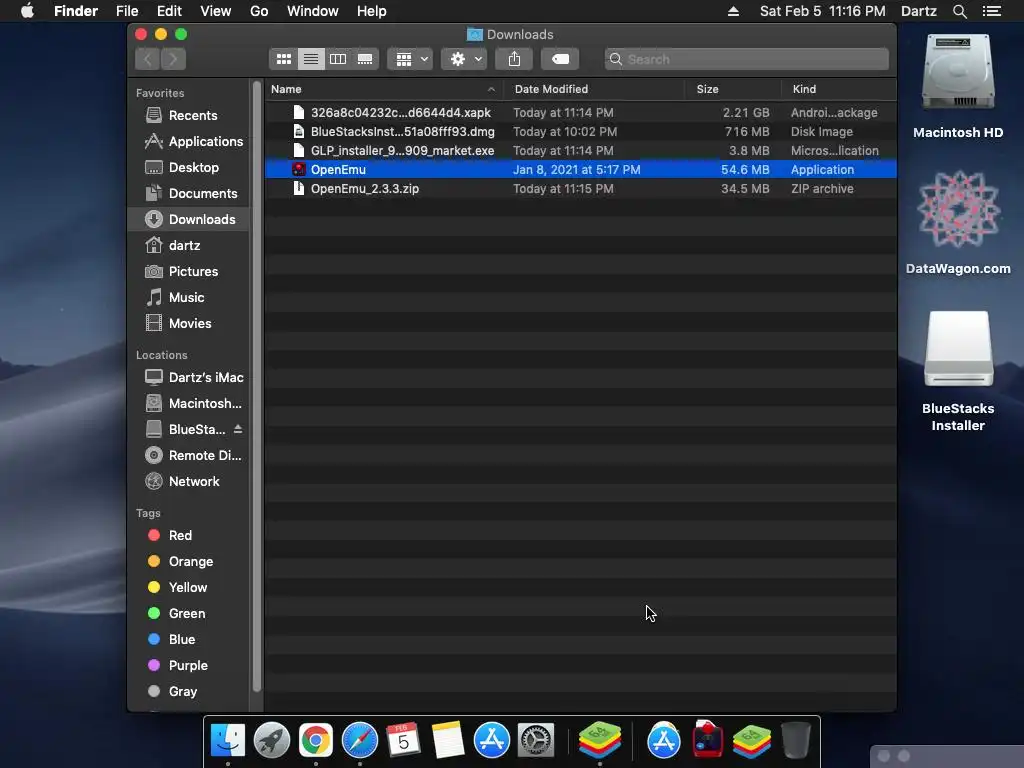Click the Search field in Finder

(x=746, y=59)
